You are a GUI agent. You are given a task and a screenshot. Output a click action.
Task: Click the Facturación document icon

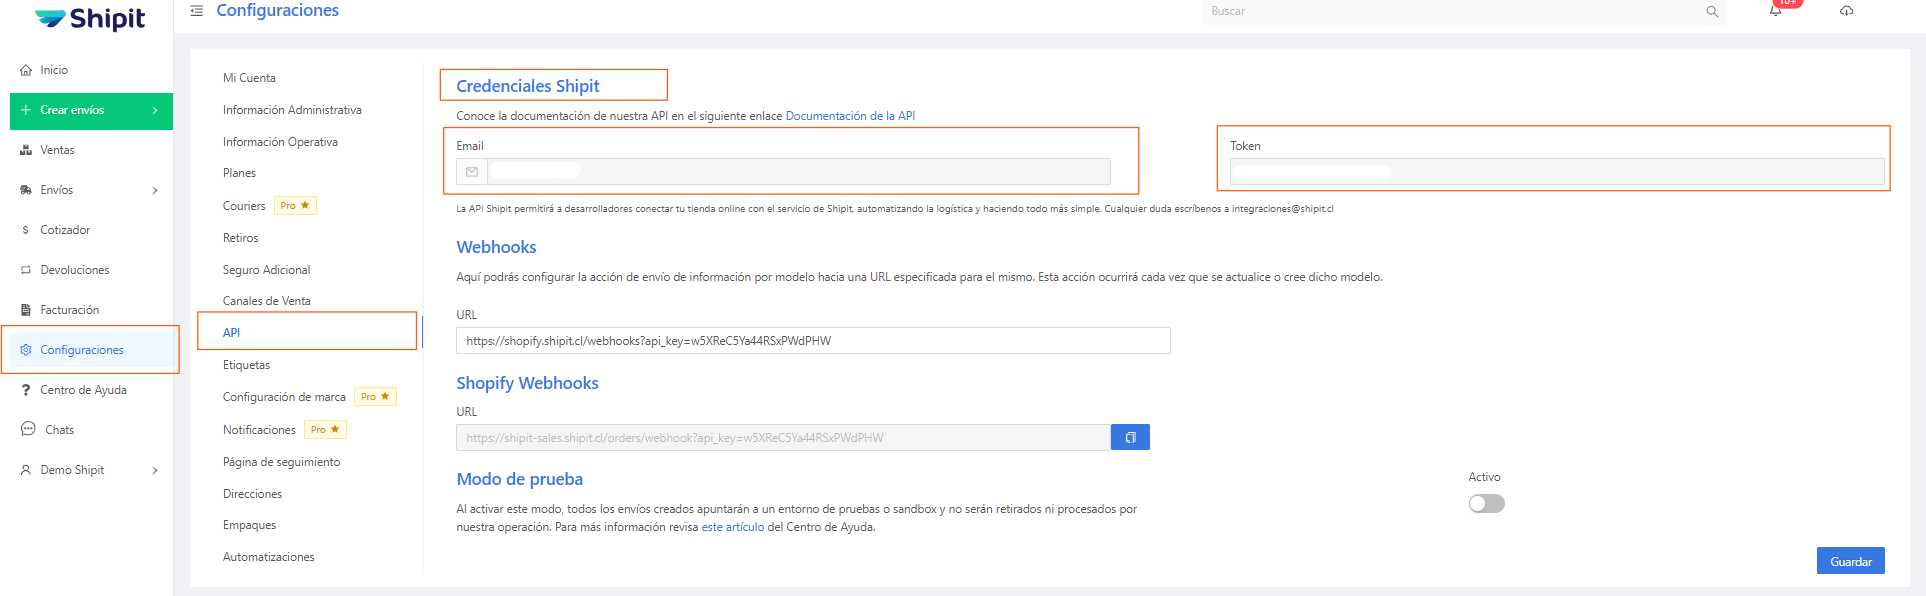tap(26, 310)
